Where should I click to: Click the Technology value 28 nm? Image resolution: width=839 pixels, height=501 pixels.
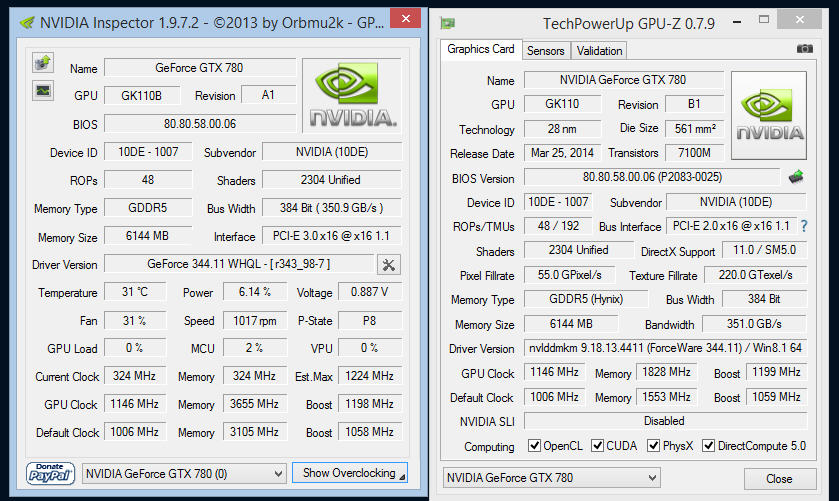click(x=562, y=128)
